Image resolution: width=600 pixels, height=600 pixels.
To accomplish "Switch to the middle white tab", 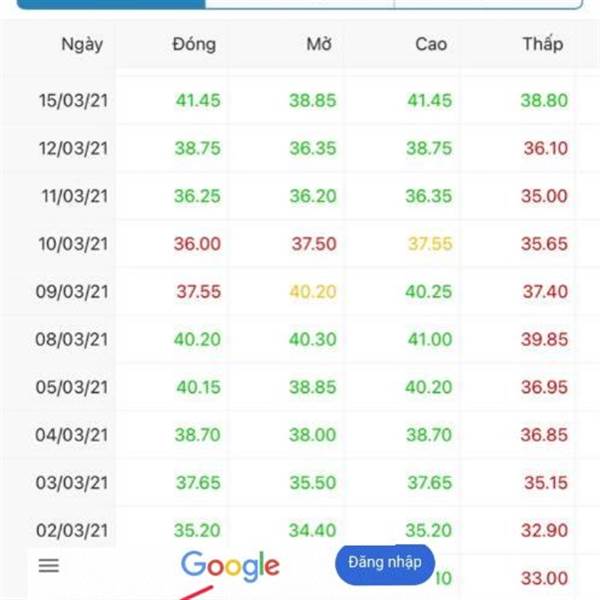I will tap(300, 4).
